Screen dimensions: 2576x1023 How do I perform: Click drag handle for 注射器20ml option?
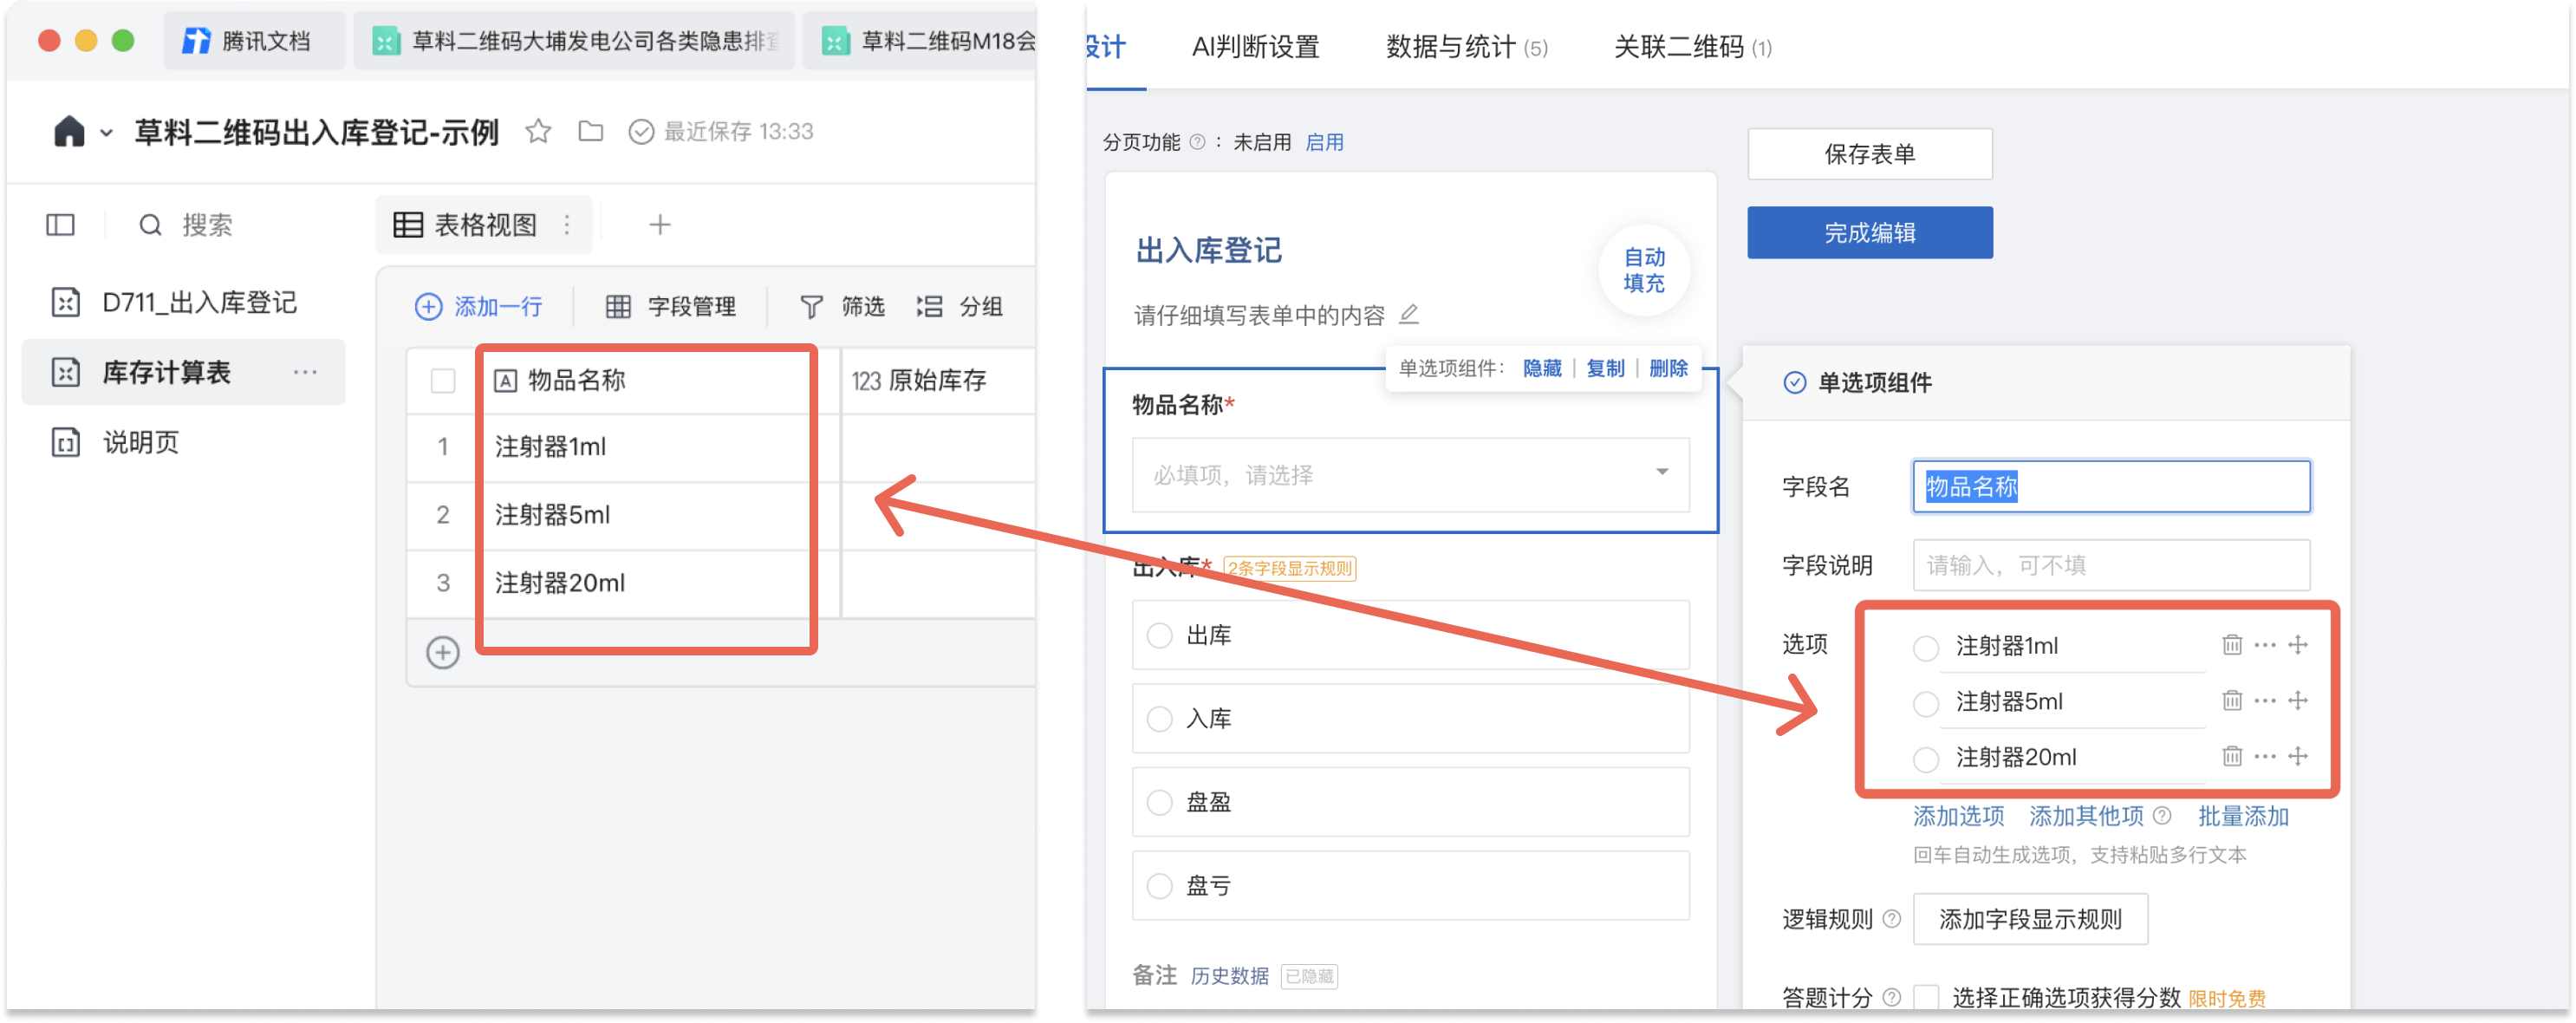click(x=2297, y=757)
